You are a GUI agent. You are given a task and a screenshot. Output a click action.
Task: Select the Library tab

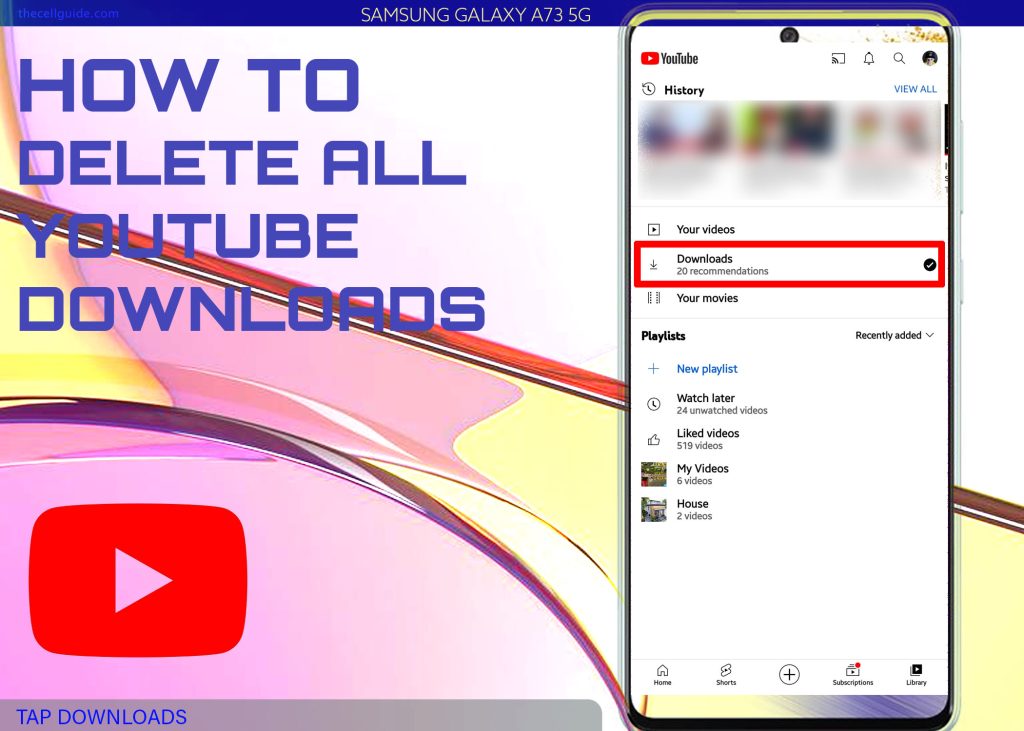(x=916, y=675)
